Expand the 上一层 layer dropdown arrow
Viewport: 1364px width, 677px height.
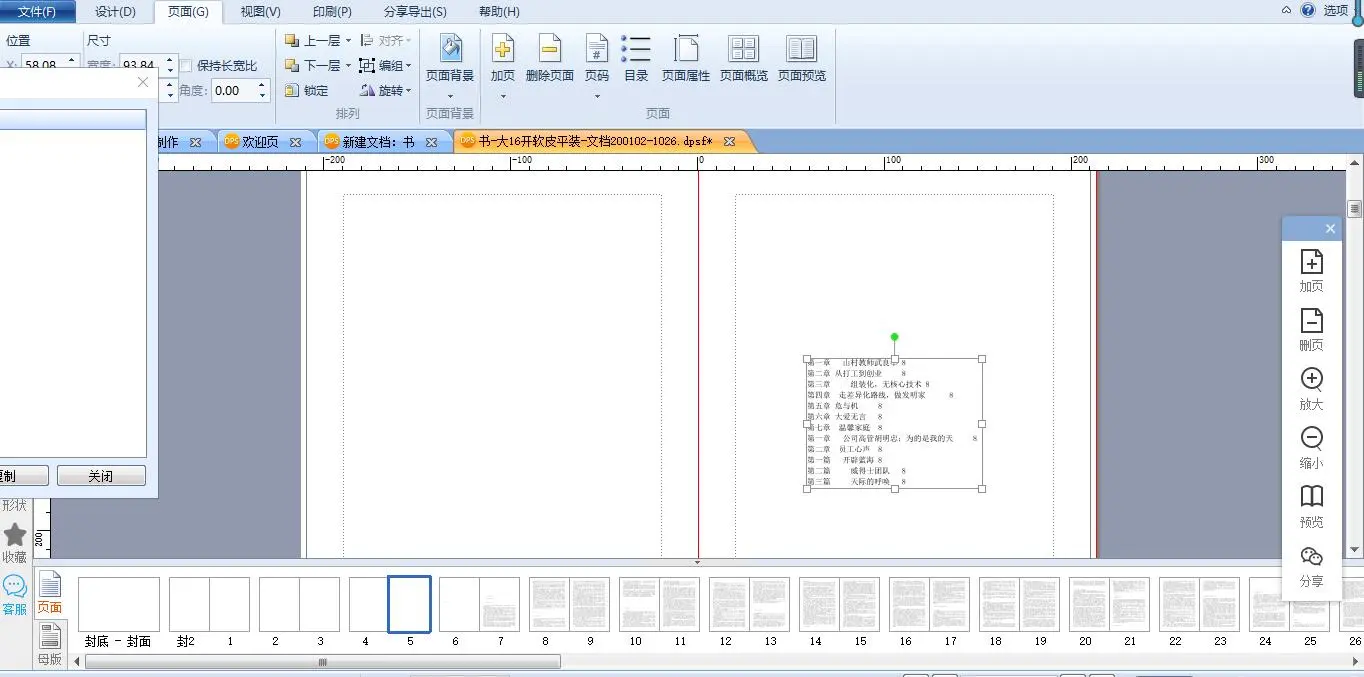(348, 41)
